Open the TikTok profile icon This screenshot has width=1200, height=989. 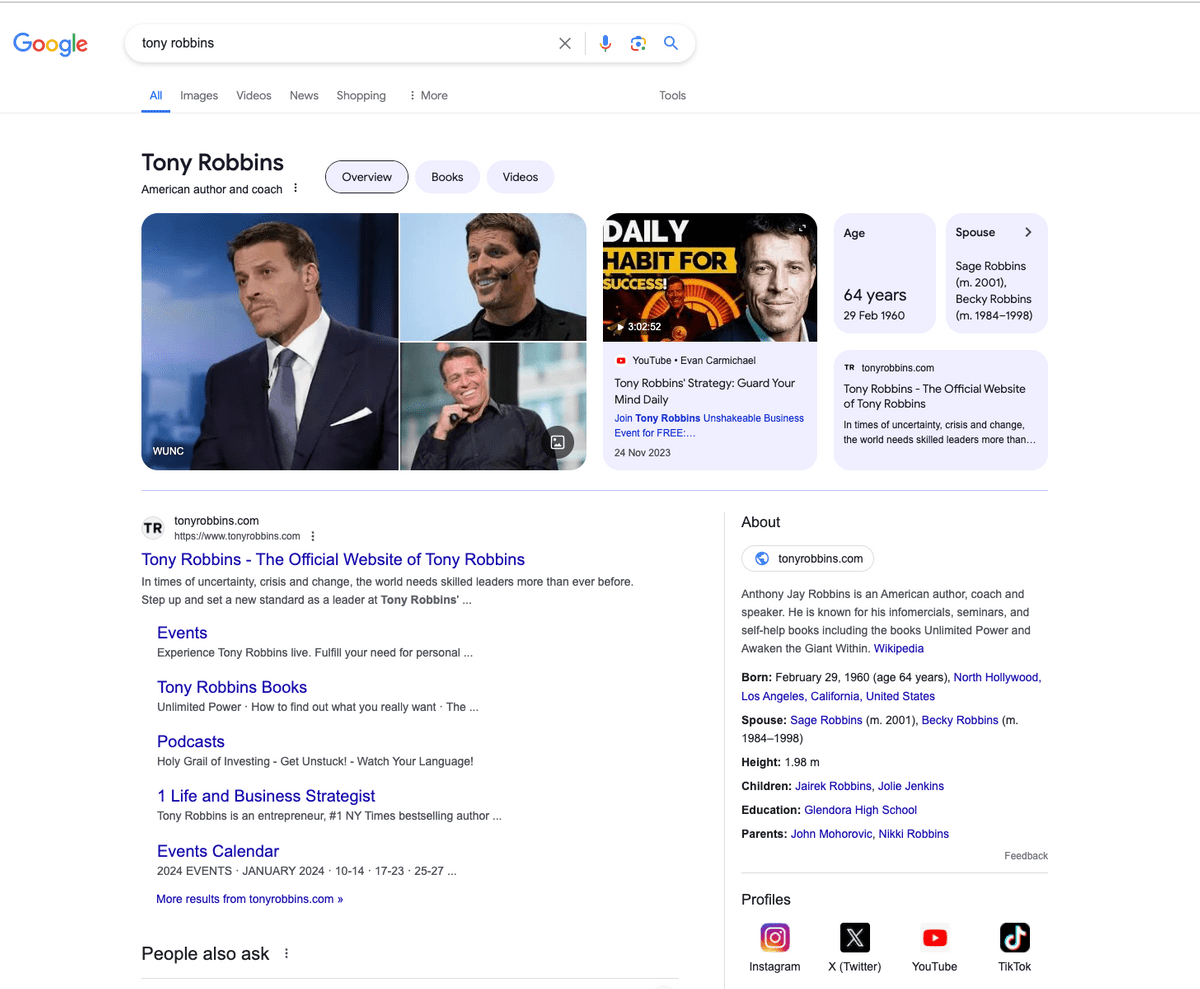(x=1015, y=938)
